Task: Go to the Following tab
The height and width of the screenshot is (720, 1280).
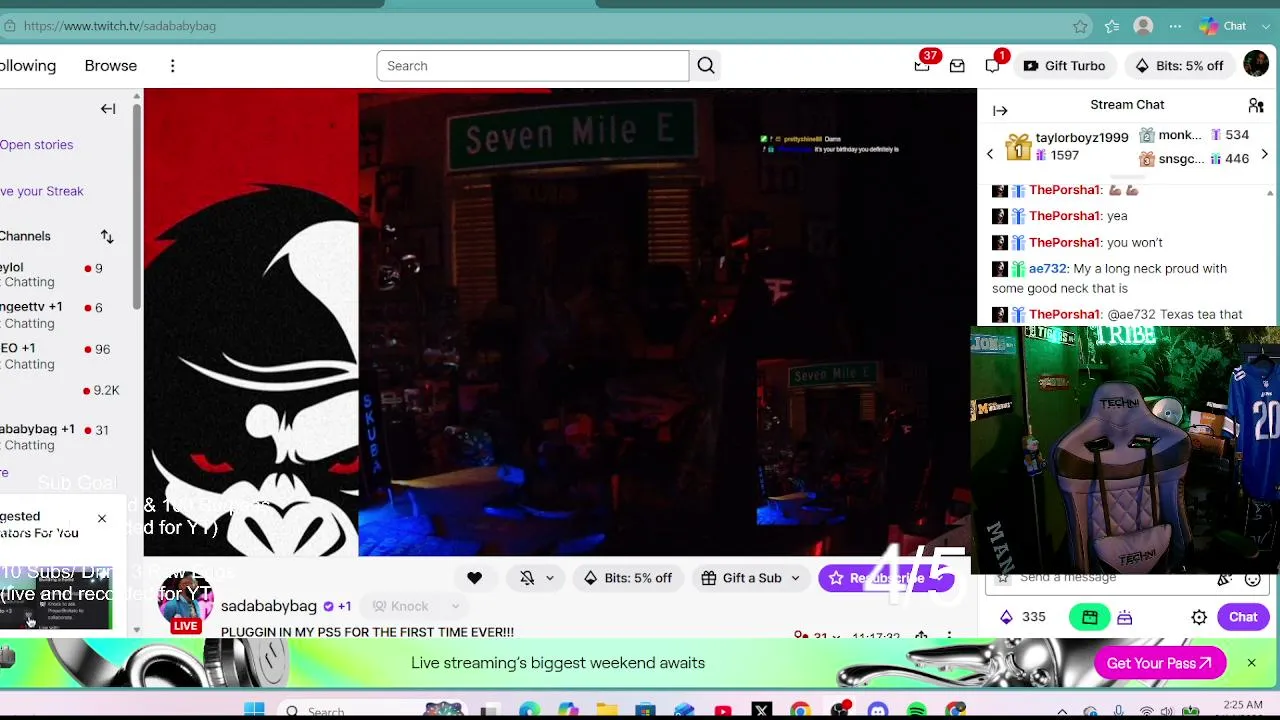Action: tap(28, 66)
